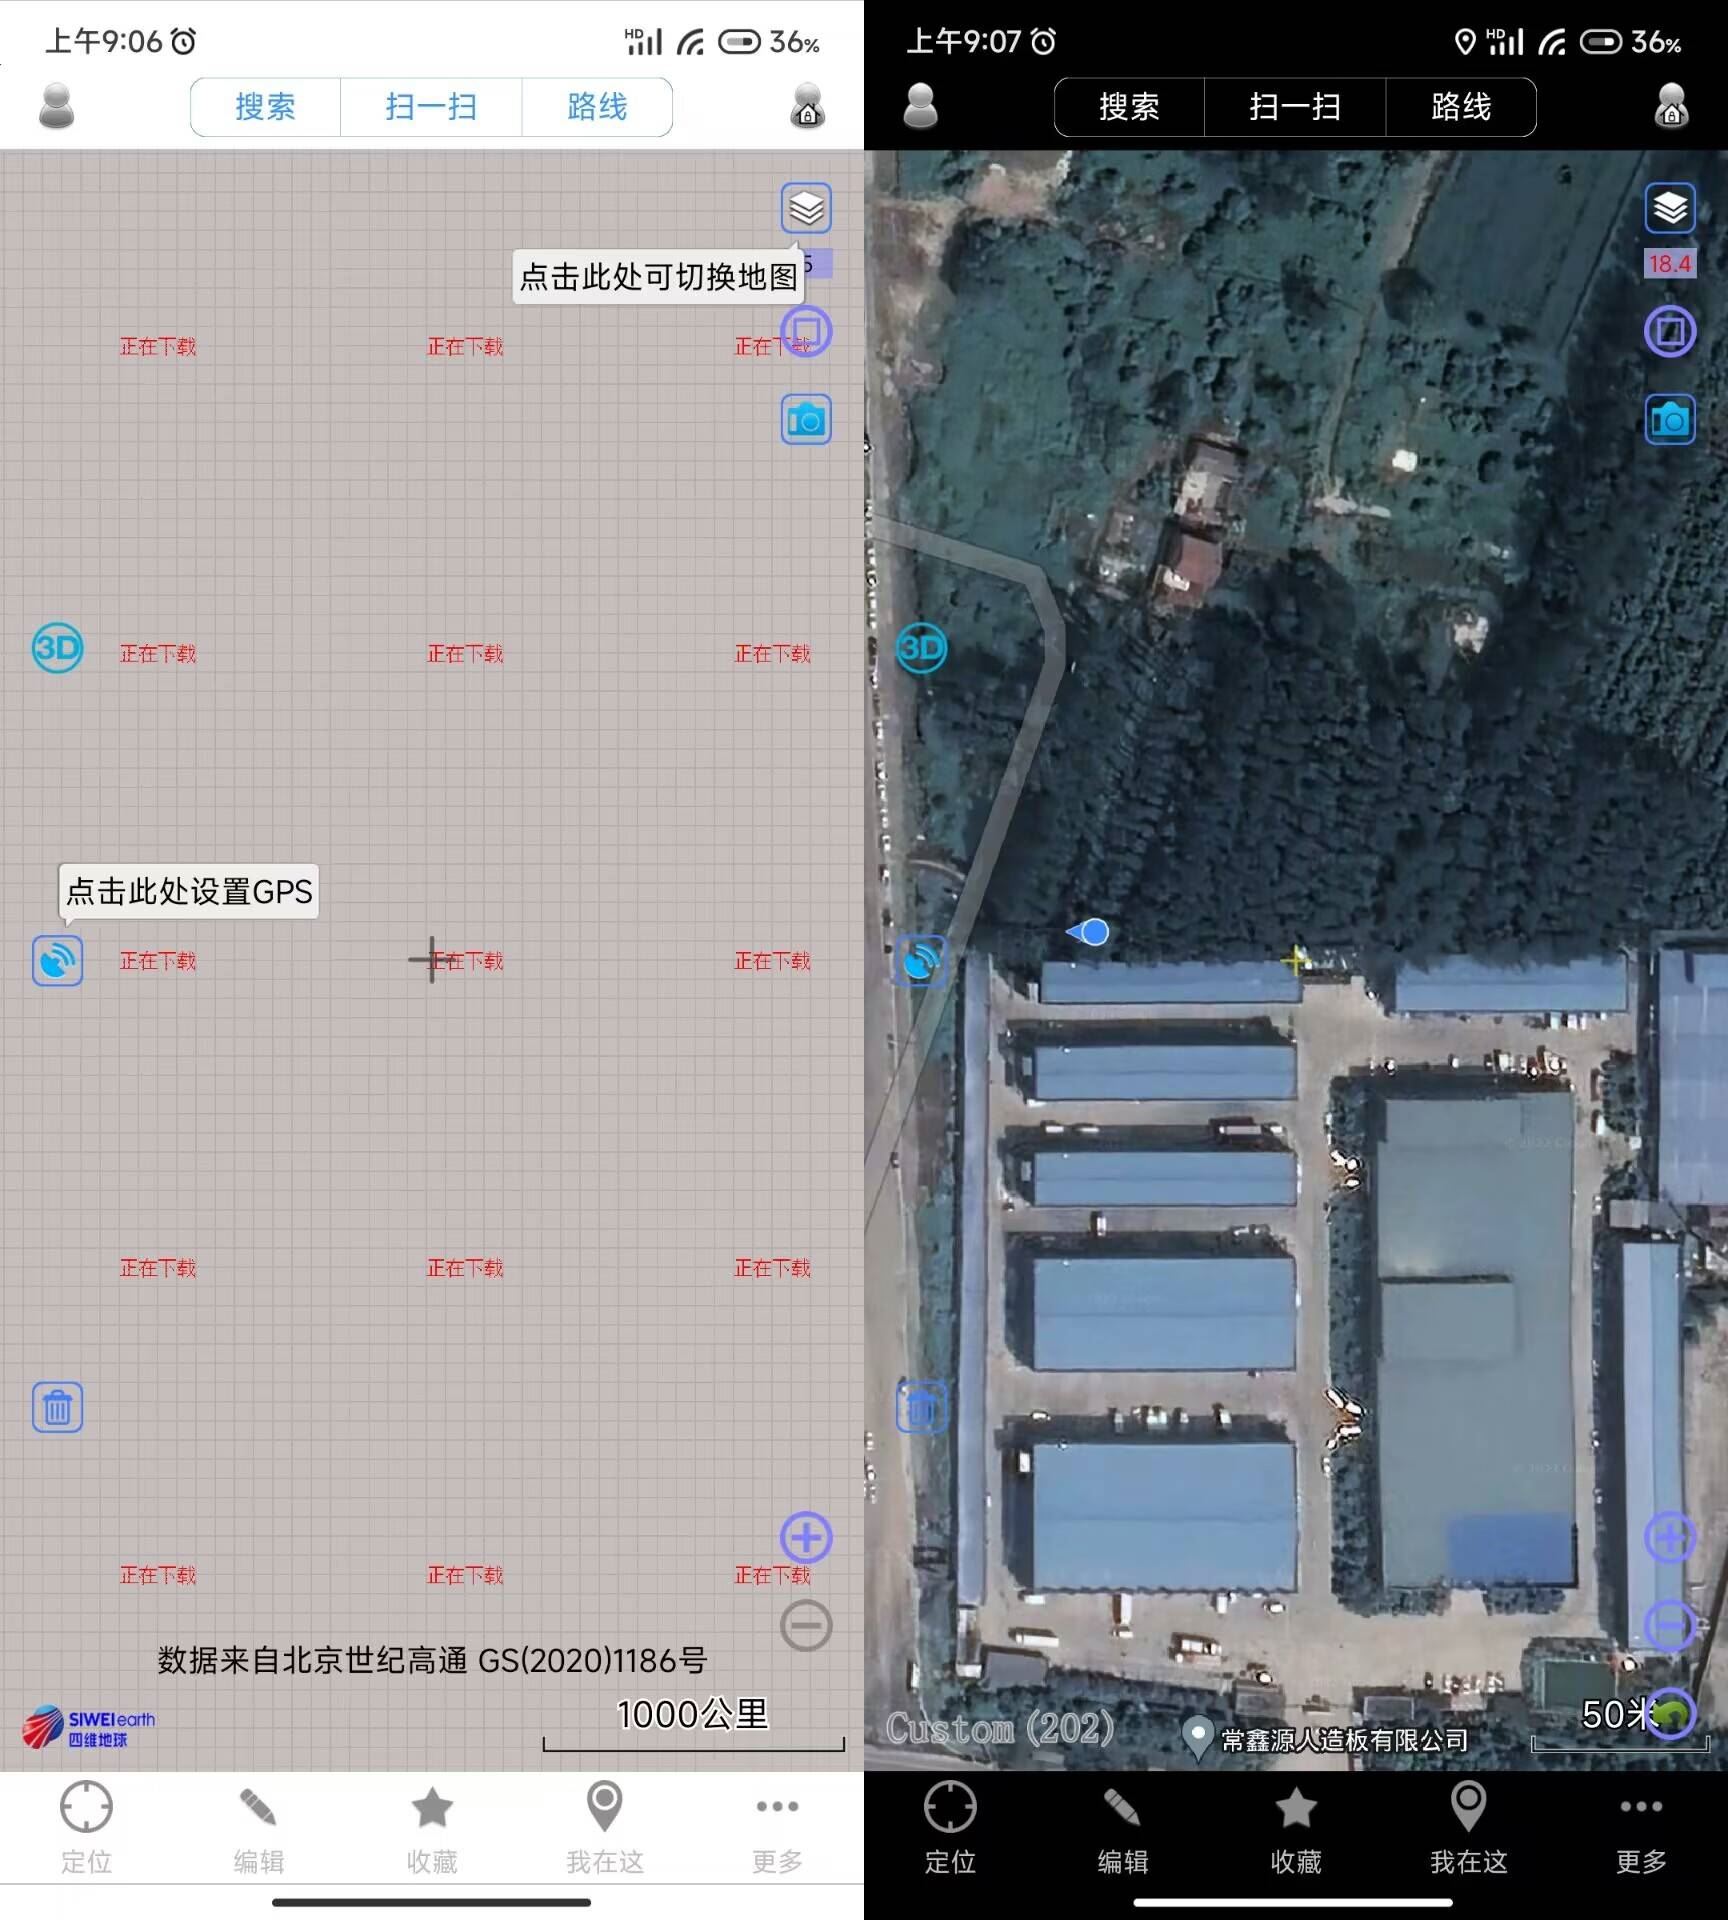Select the 编辑 tab in the black bottom bar
The image size is (1728, 1920).
pos(1123,1828)
